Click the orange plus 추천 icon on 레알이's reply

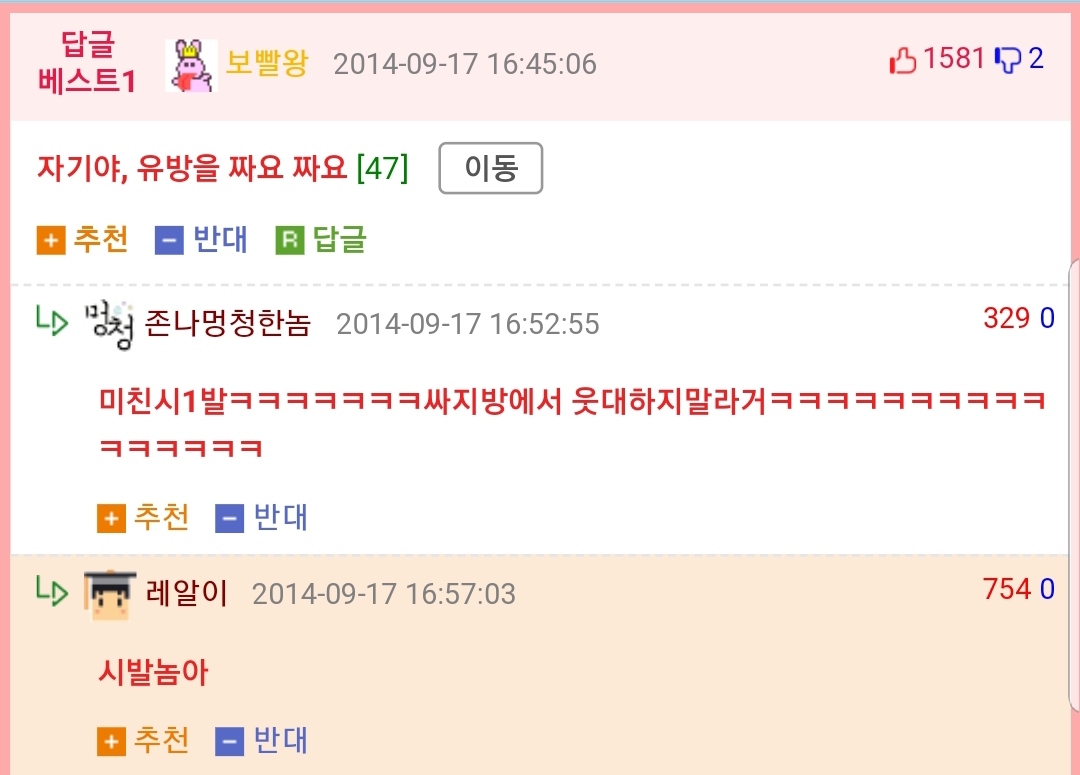click(112, 741)
